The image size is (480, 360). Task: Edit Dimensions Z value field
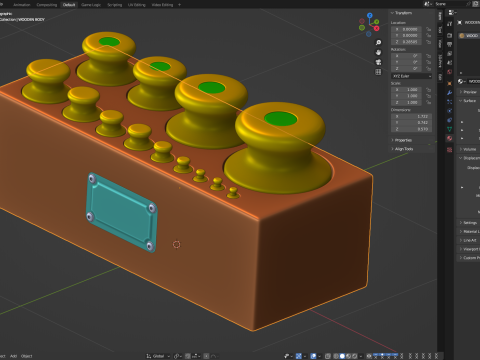[x=412, y=129]
